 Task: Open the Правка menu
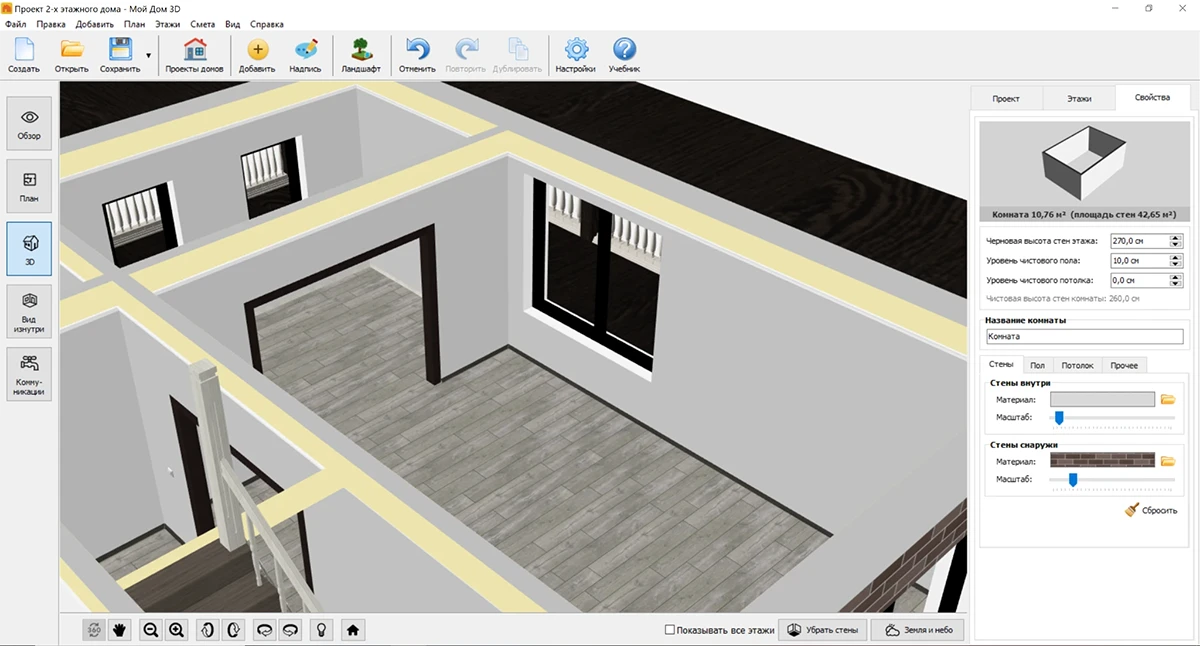point(50,23)
